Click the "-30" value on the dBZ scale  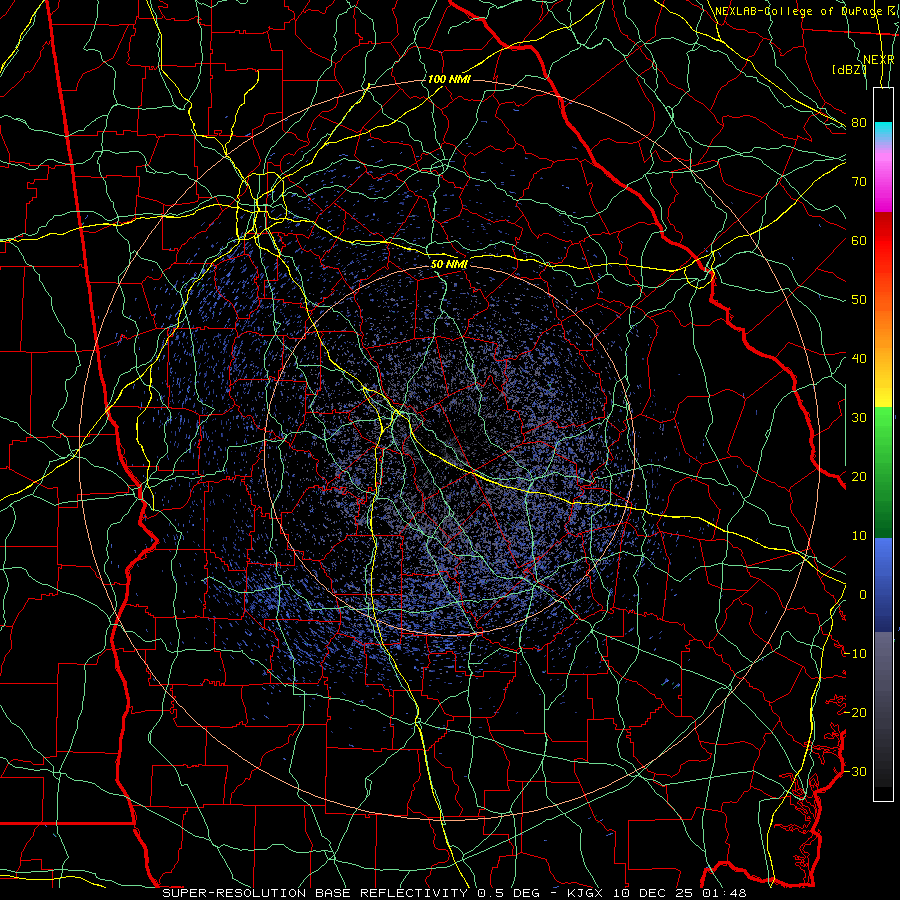point(855,772)
